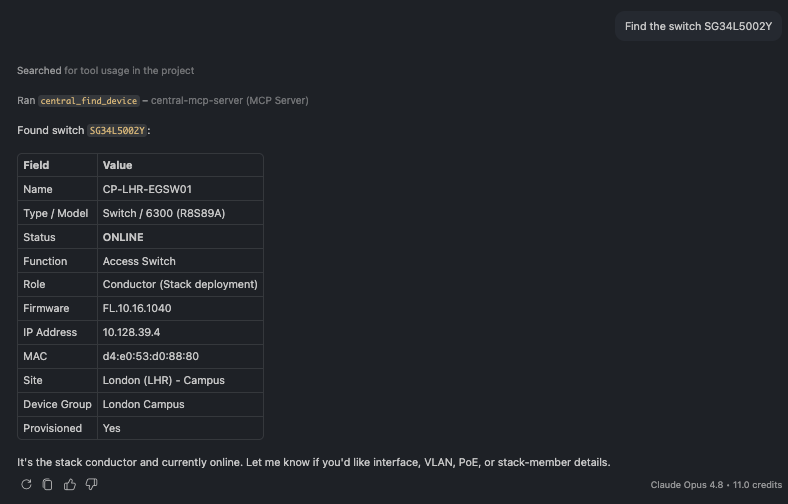Viewport: 788px width, 504px height.
Task: Copy the response with clipboard icon
Action: 48,484
